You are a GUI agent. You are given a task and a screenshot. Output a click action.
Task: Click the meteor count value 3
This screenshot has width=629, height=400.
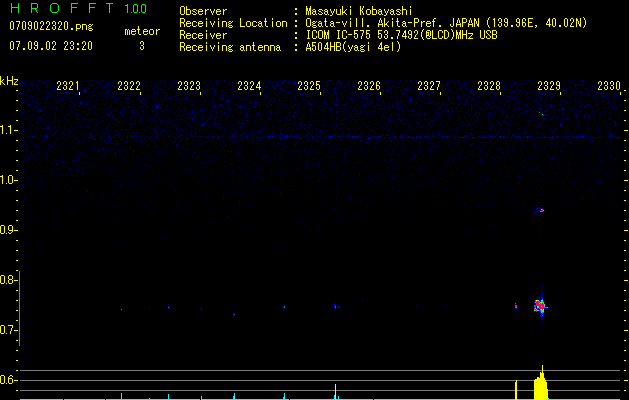point(142,46)
